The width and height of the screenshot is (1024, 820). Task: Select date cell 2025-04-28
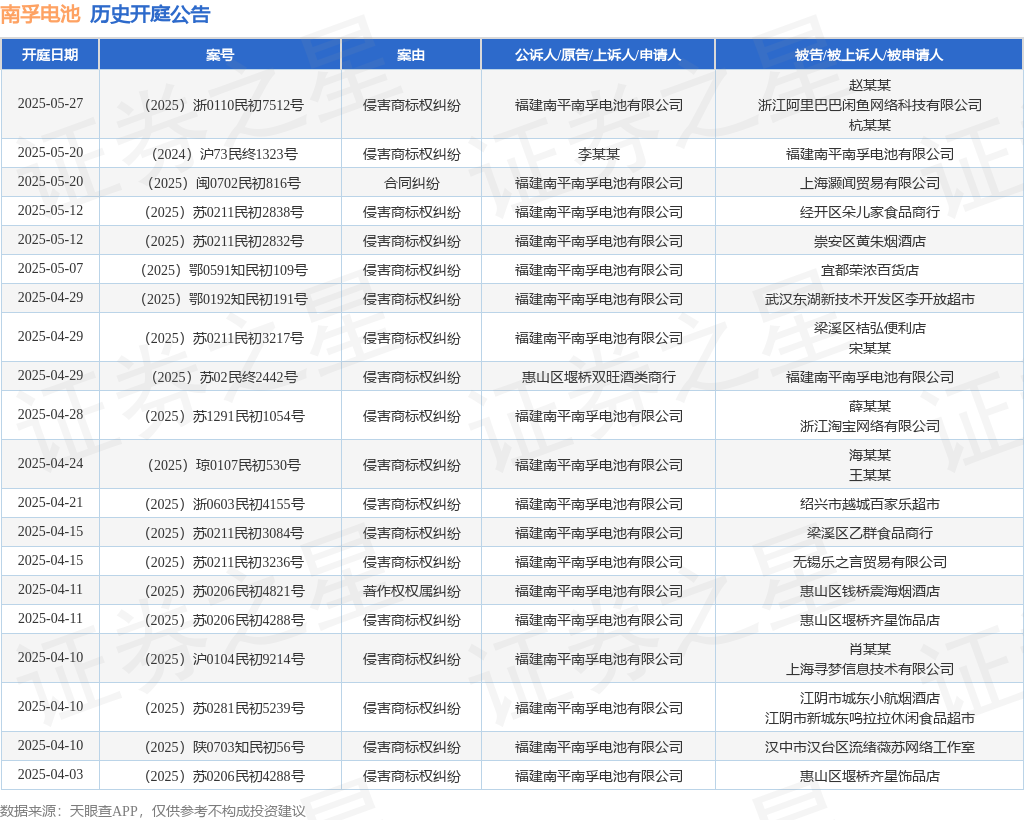(x=50, y=415)
